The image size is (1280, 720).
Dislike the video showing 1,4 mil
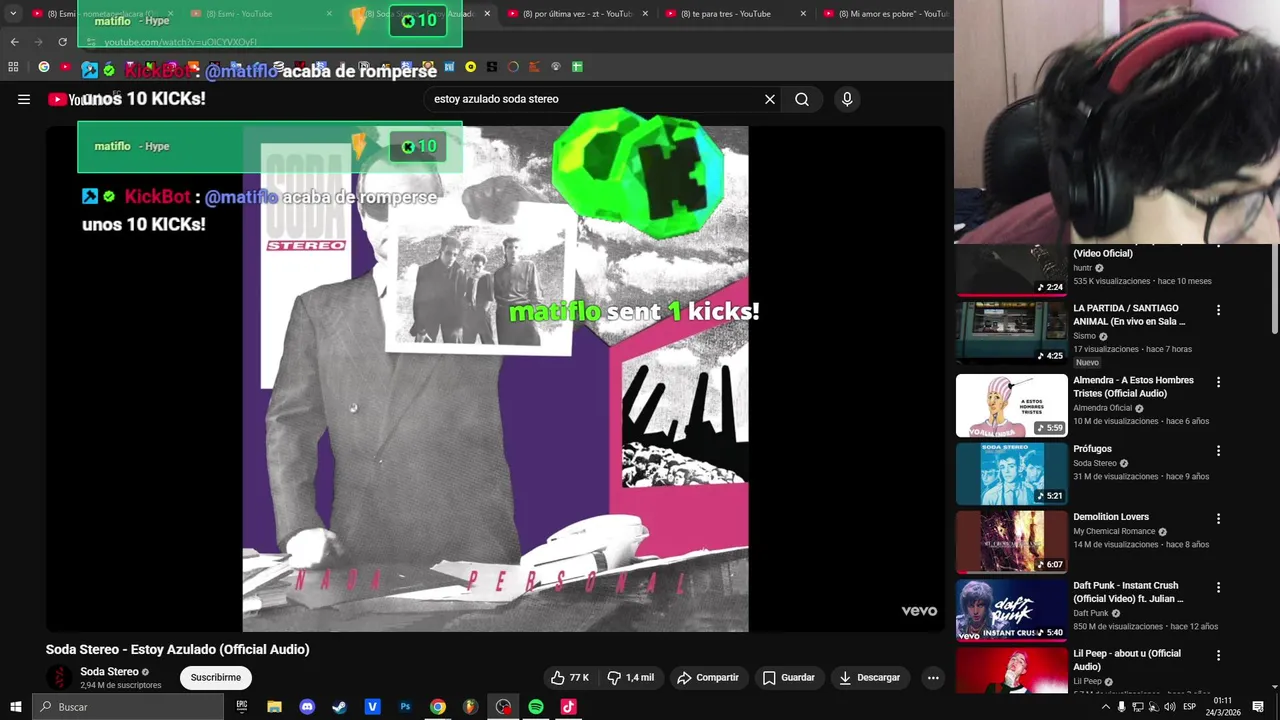click(630, 678)
